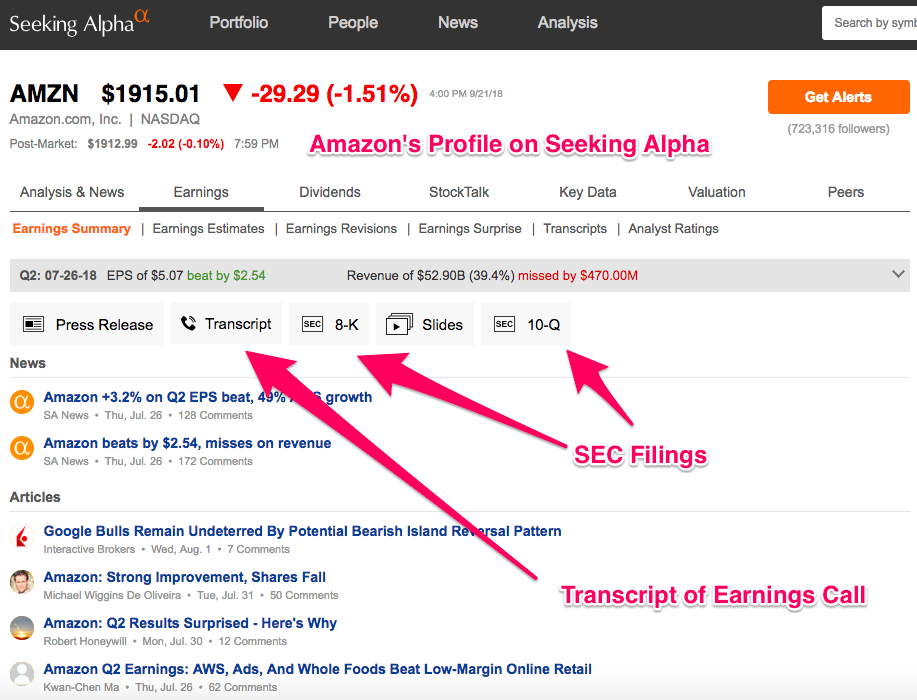Screen dimensions: 917x700
Task: Click Interactive Brokers author logo
Action: 22,536
